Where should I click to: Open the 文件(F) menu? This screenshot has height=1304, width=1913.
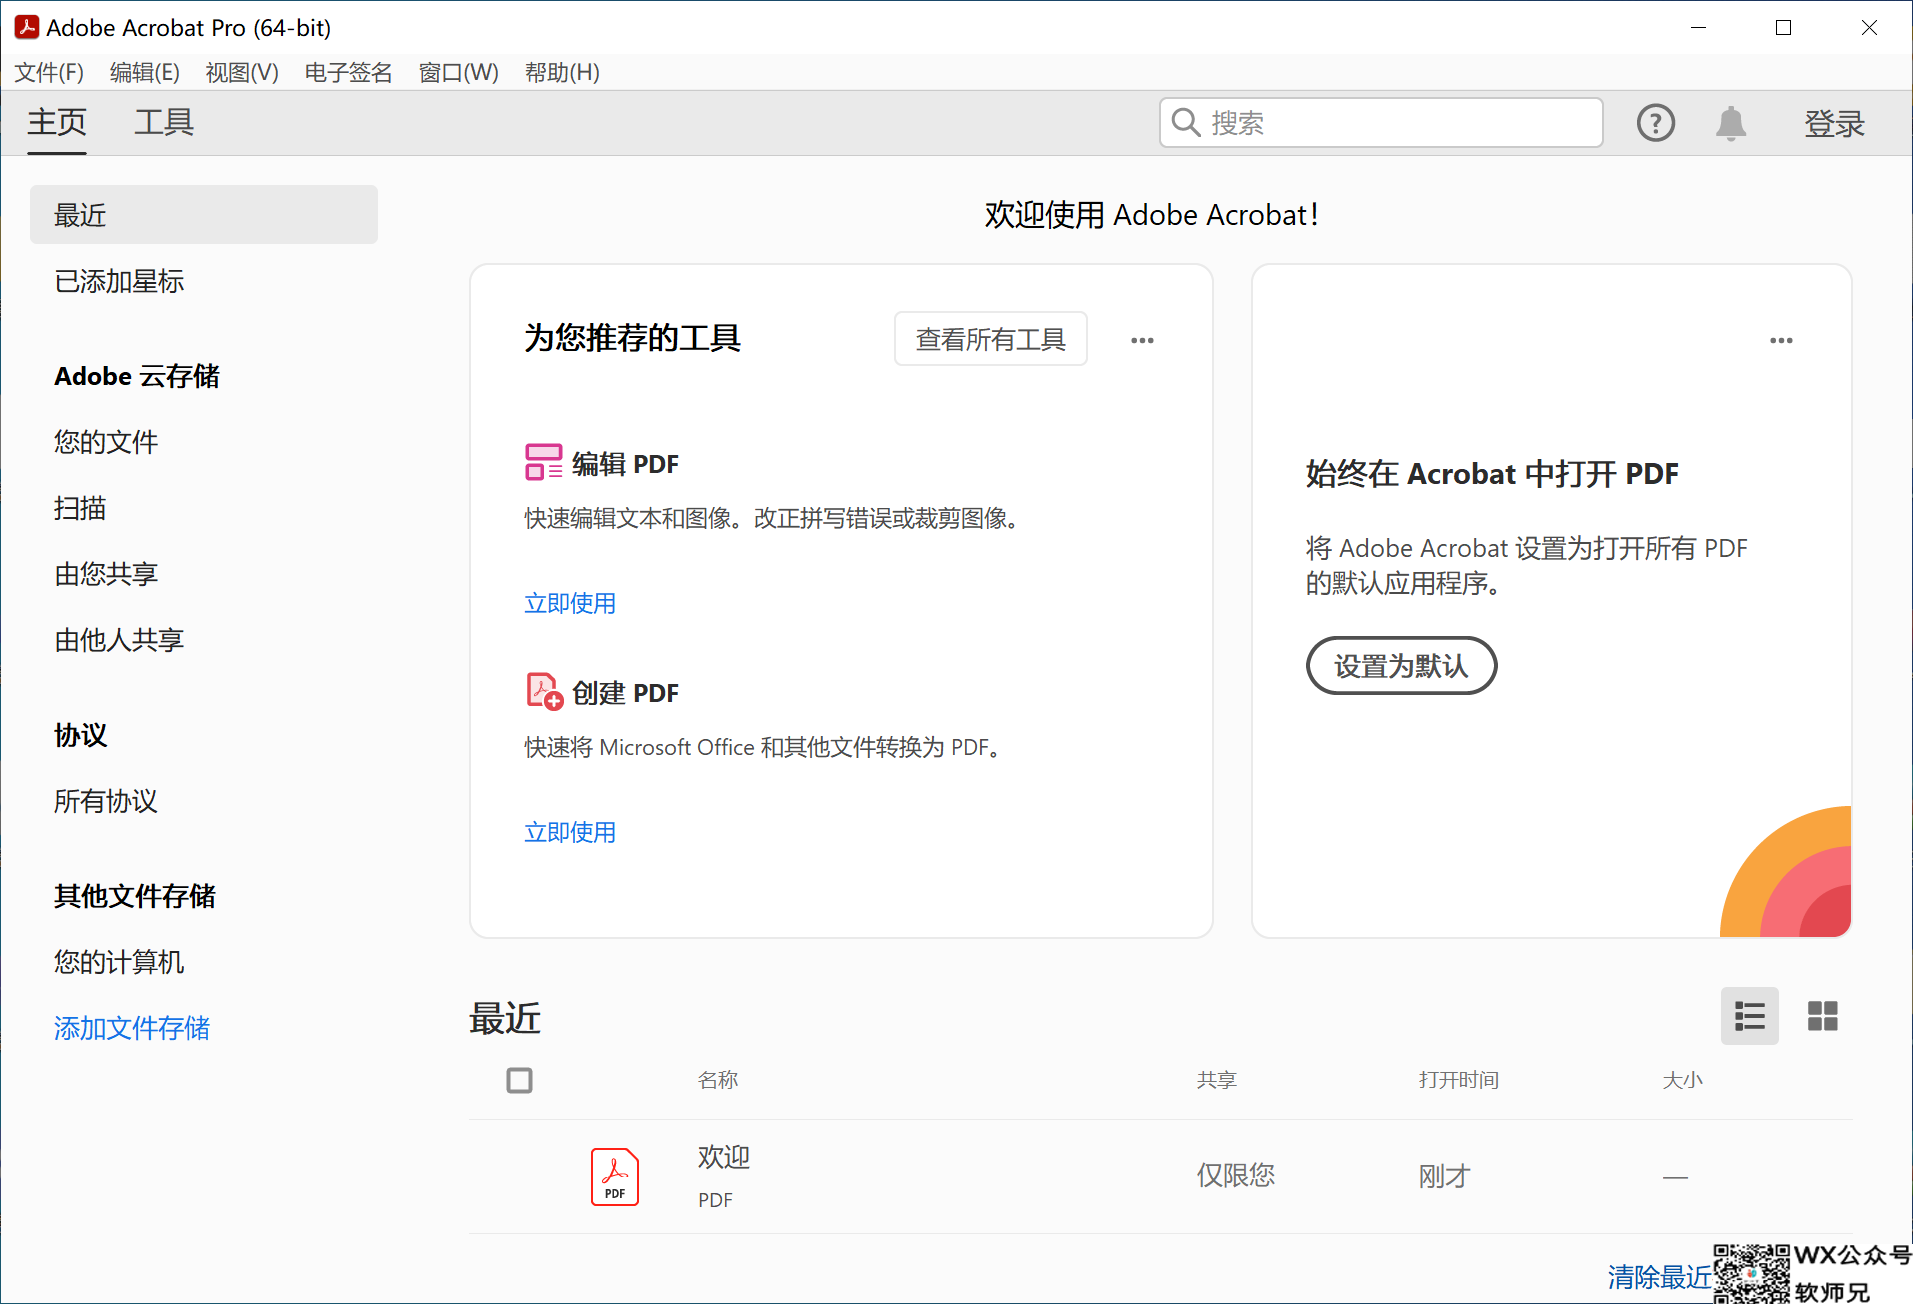[49, 72]
